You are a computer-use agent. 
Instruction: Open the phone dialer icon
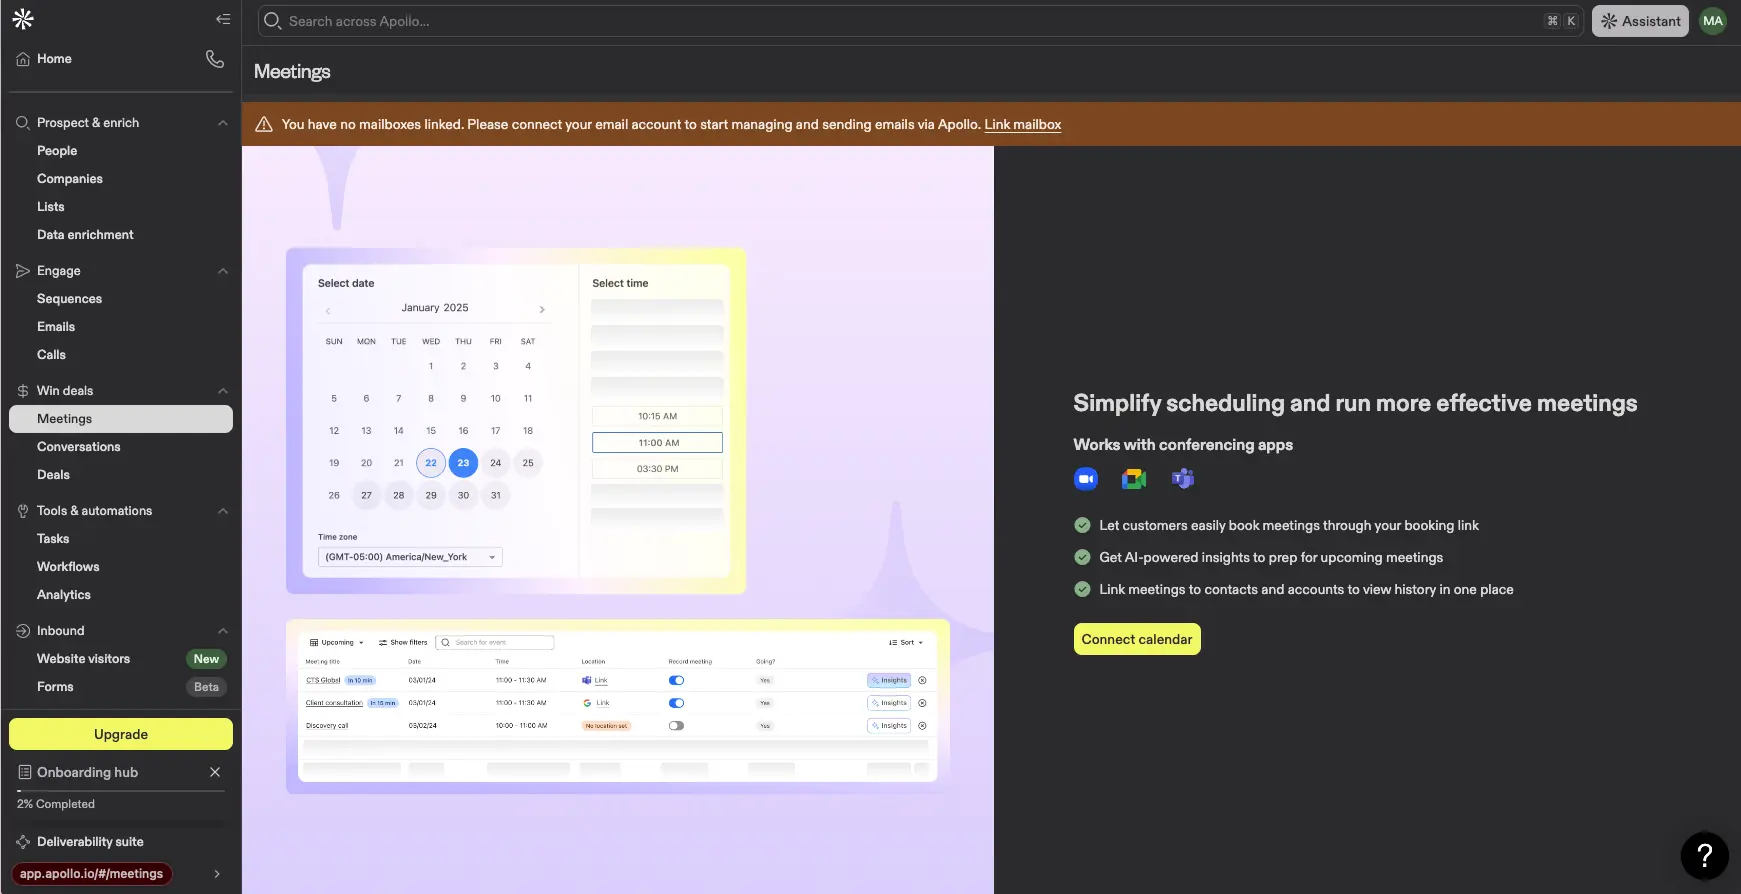coord(215,59)
